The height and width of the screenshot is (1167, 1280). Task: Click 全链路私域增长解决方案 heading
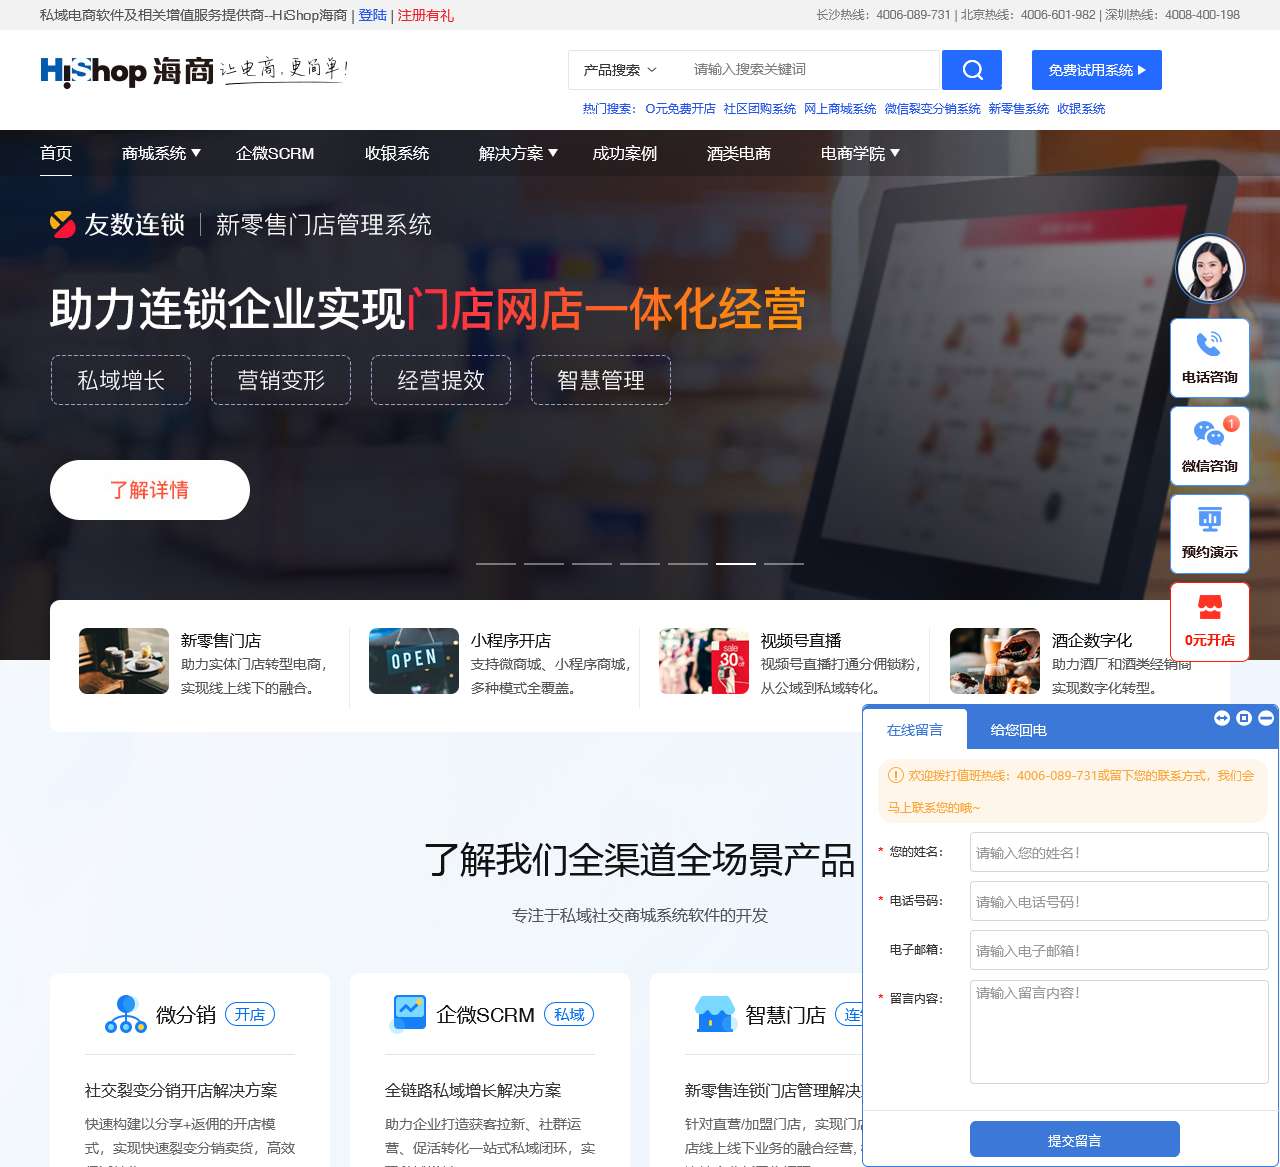point(473,1090)
